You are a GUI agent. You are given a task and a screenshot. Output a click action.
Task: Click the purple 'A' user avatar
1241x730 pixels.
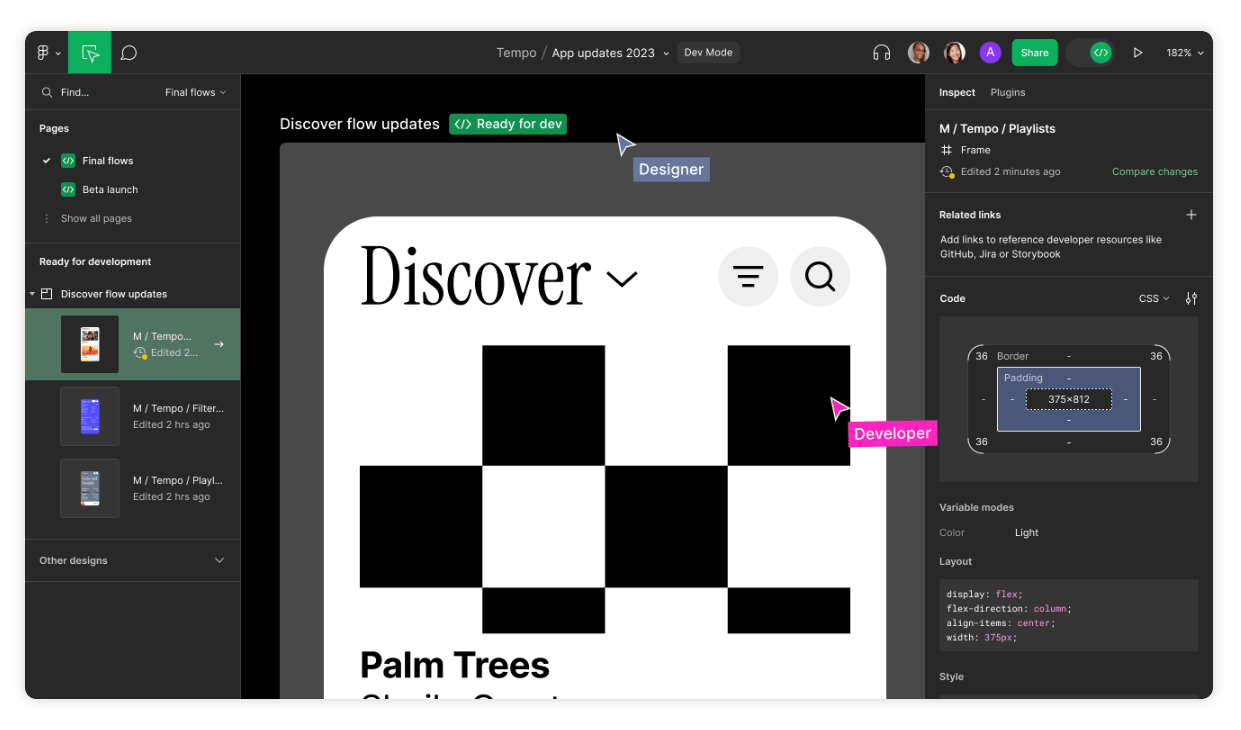[x=990, y=53]
